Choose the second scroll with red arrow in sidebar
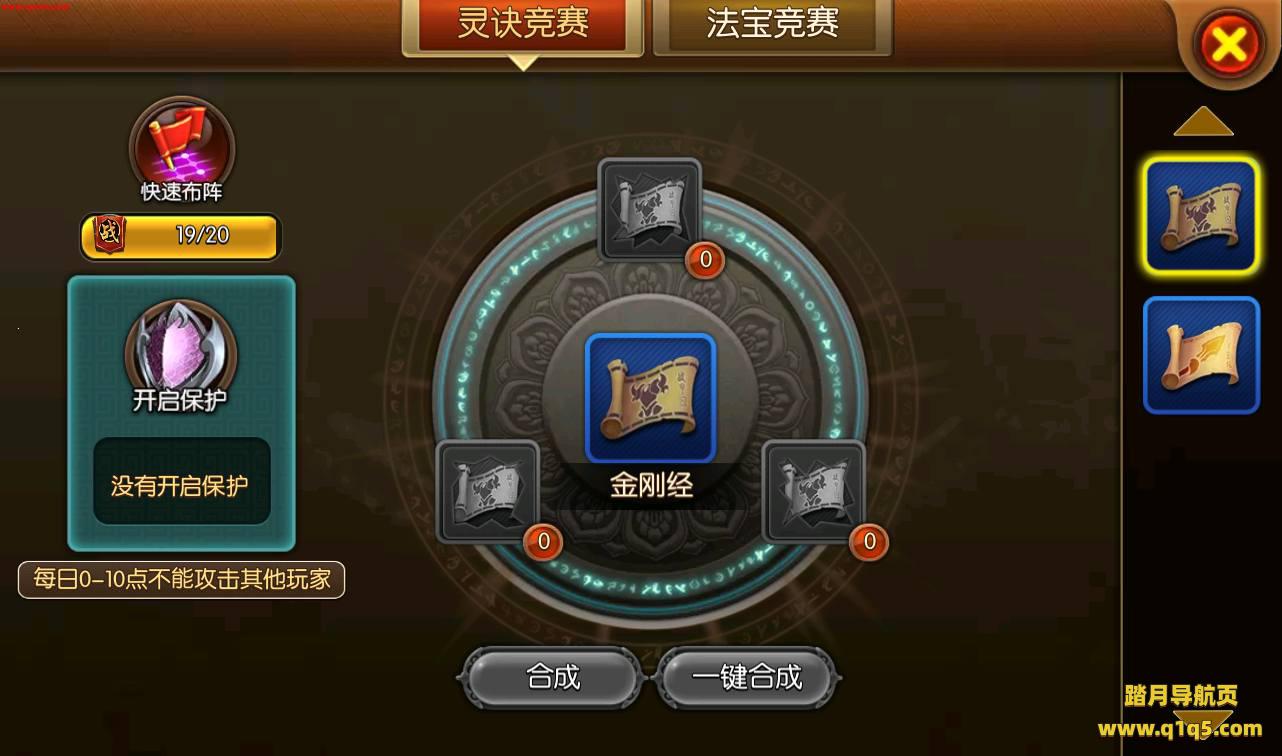The width and height of the screenshot is (1282, 756). point(1201,356)
